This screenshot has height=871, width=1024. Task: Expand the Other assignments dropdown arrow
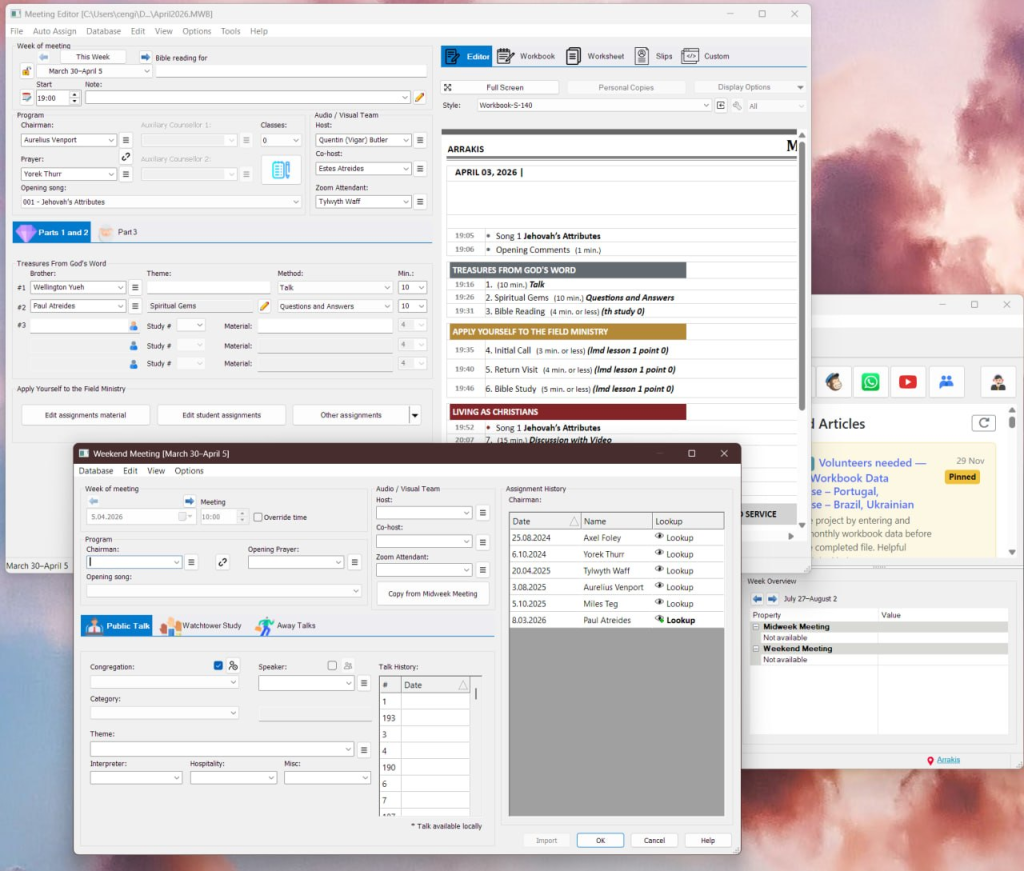415,415
